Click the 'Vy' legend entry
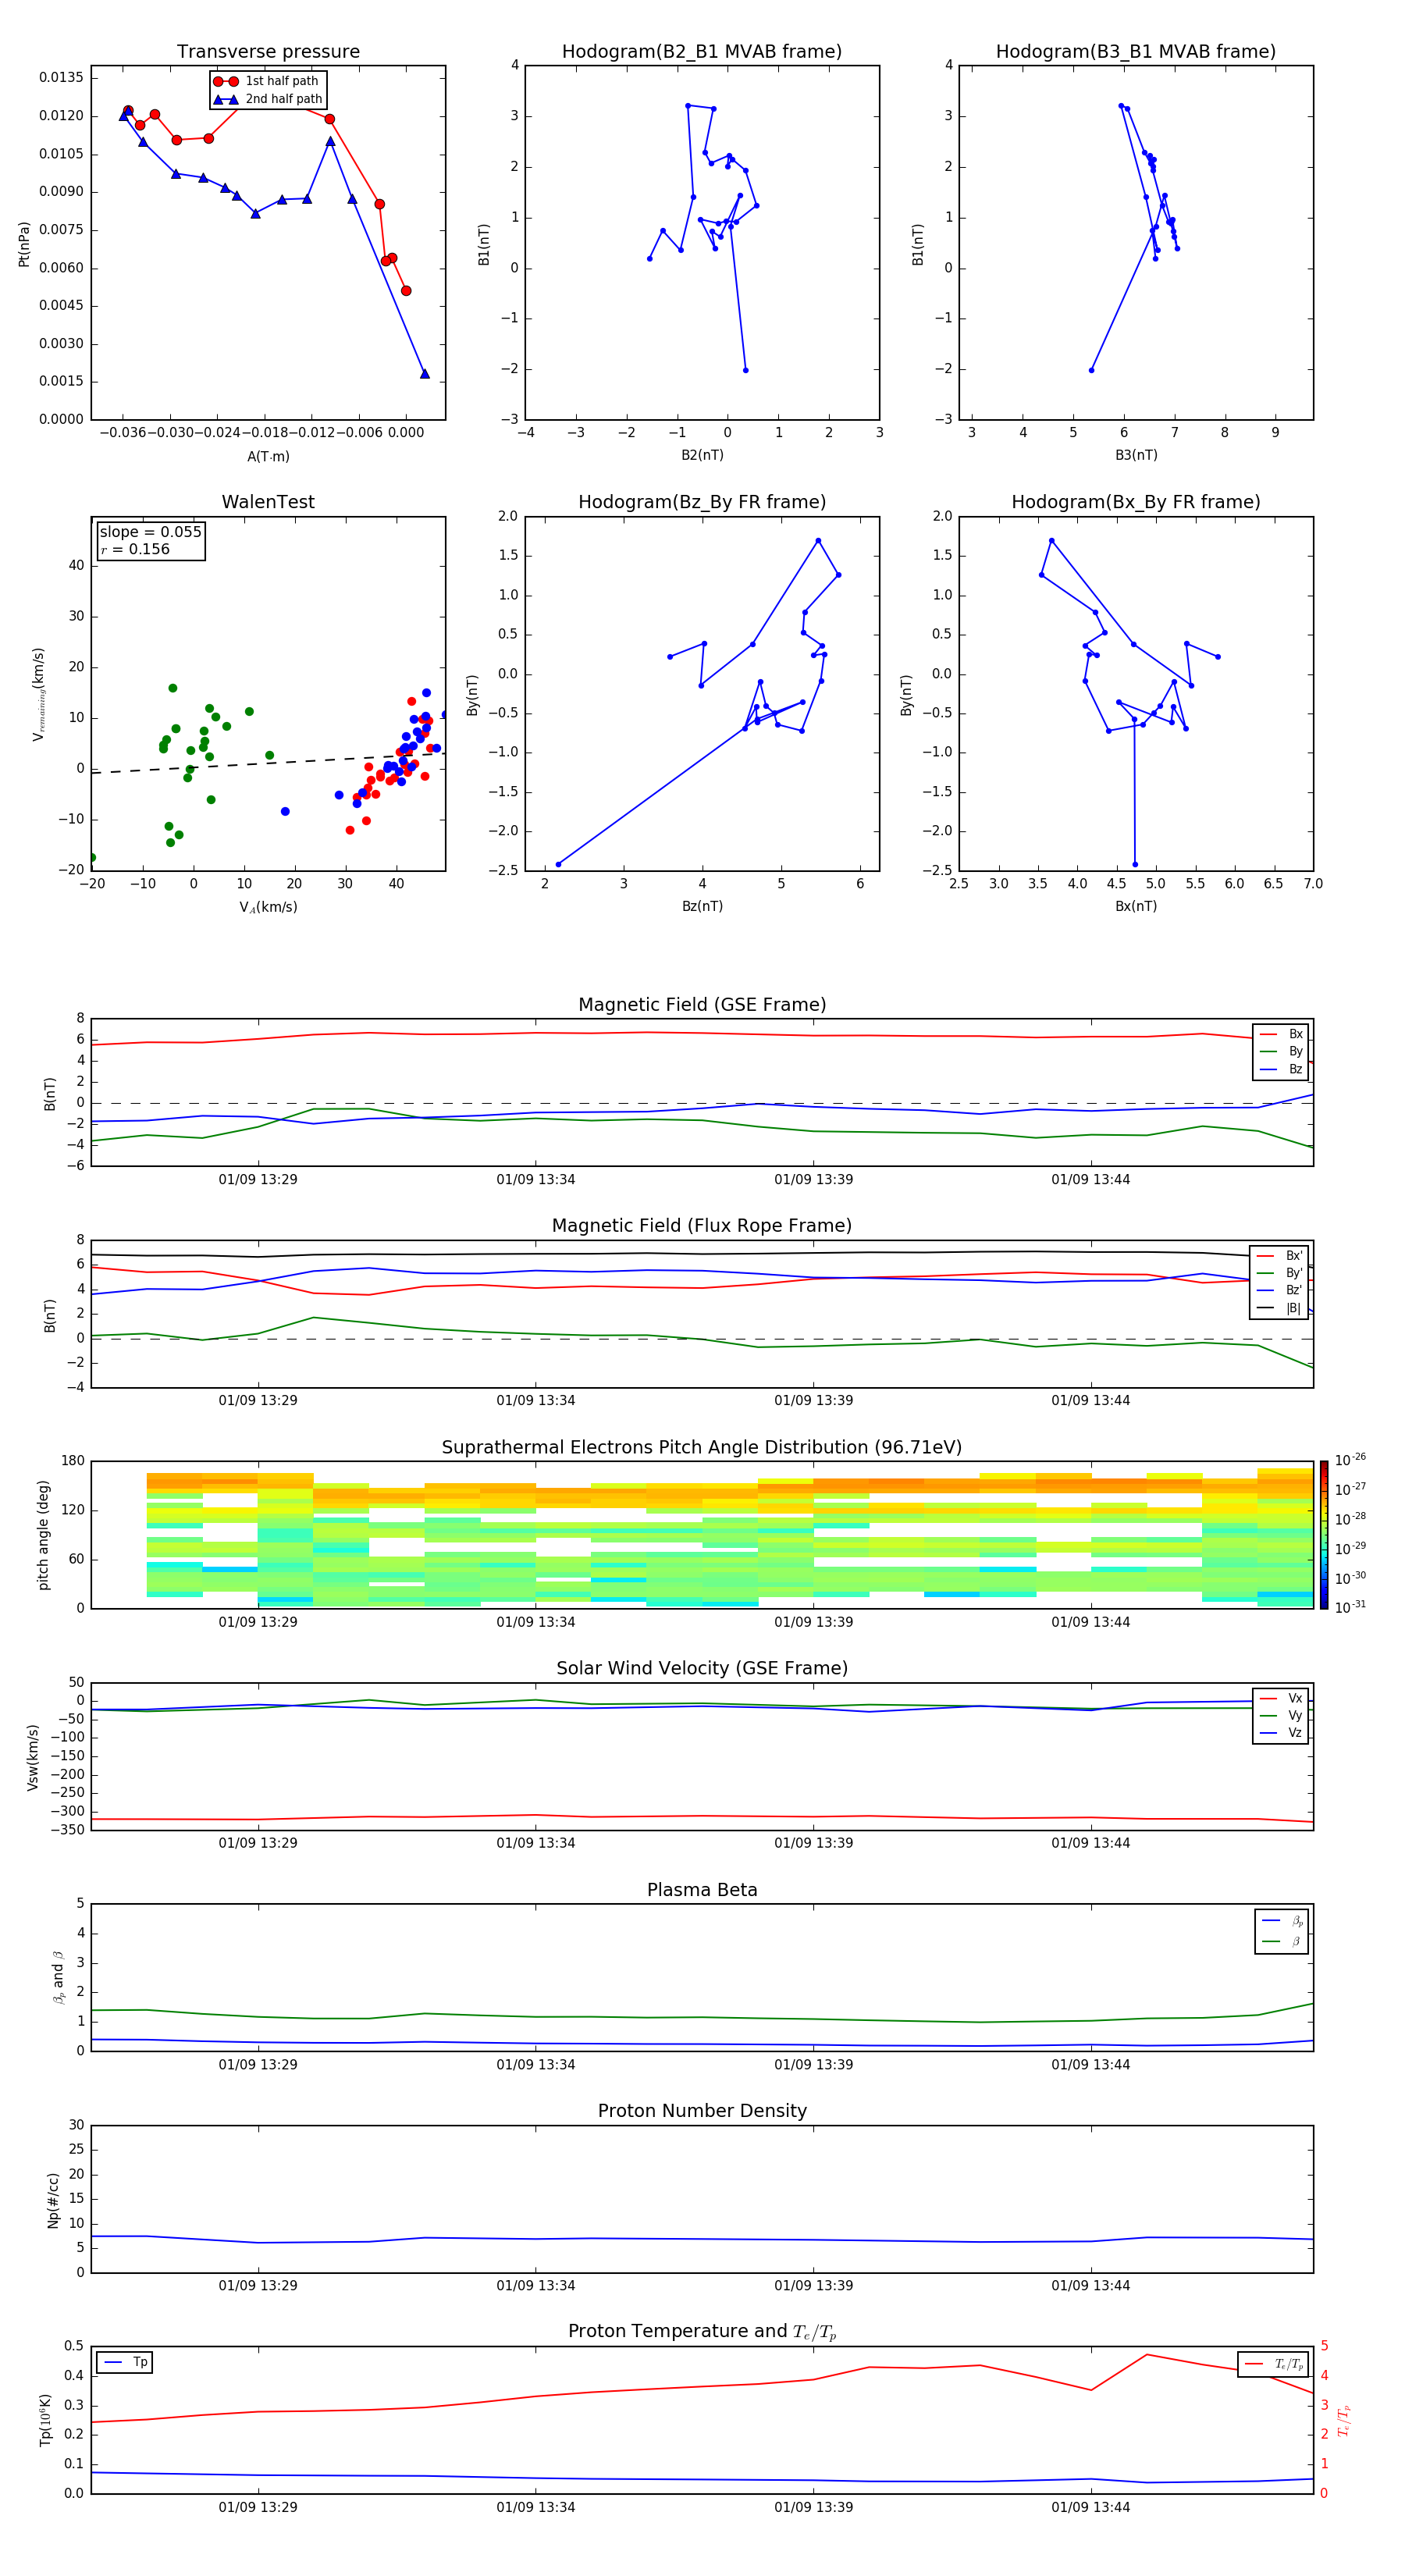 (x=1282, y=1715)
